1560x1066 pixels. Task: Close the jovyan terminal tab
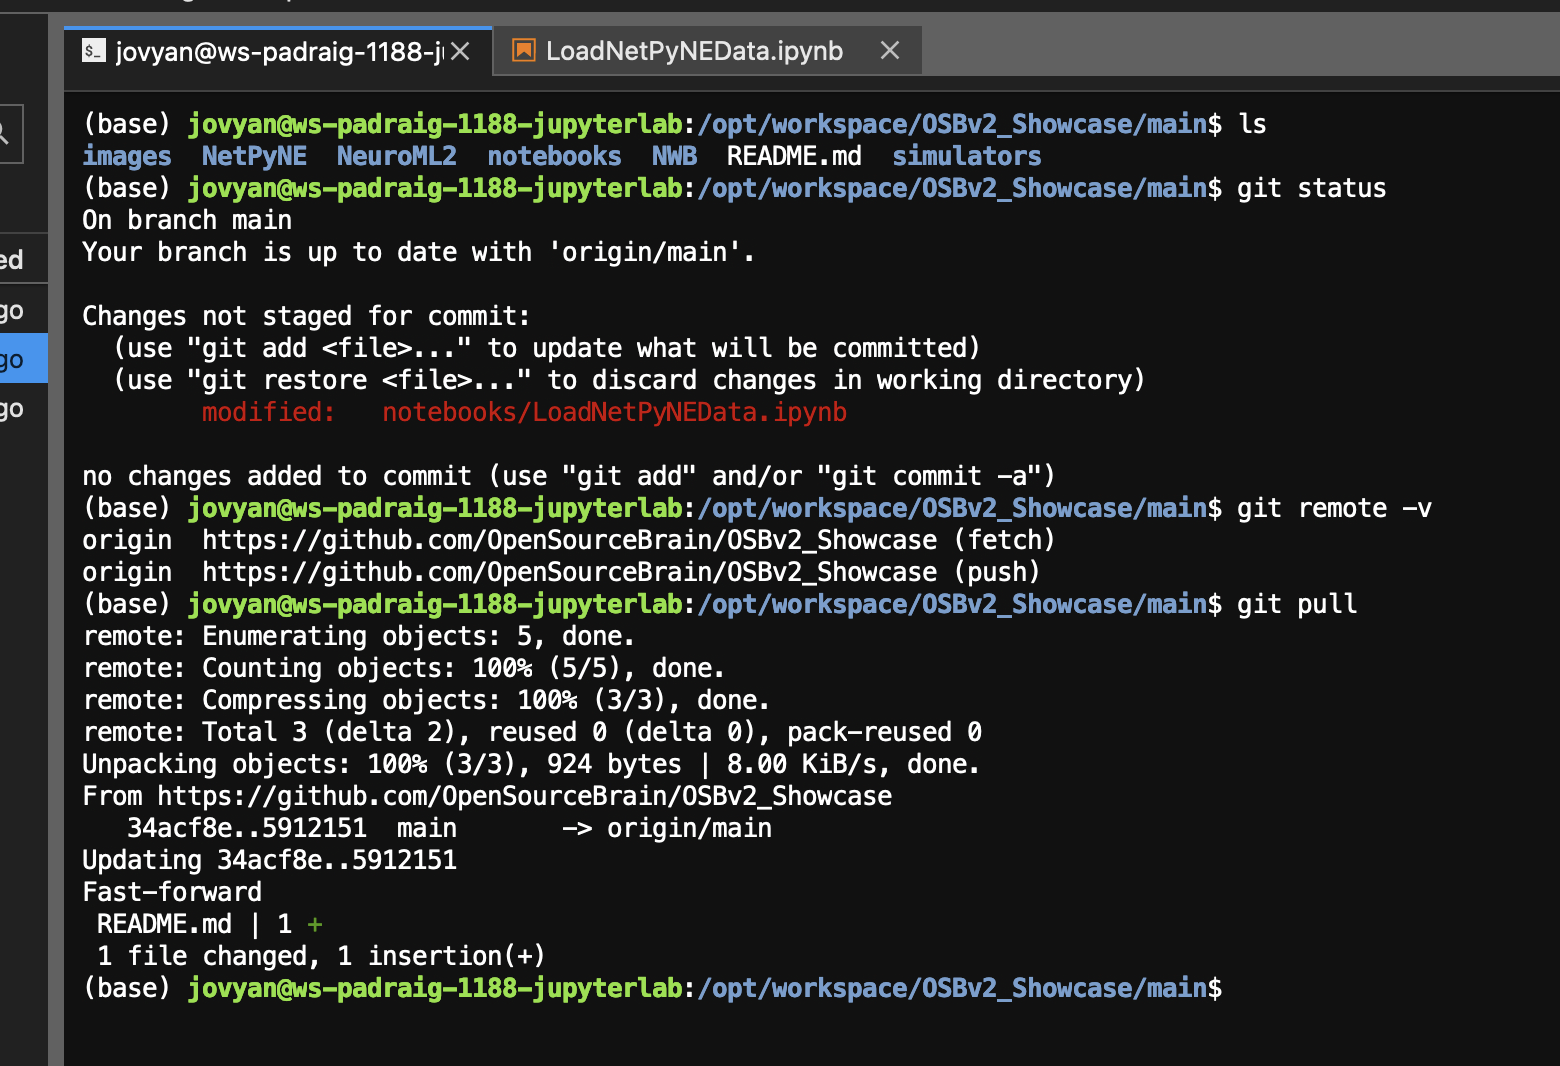click(x=460, y=51)
